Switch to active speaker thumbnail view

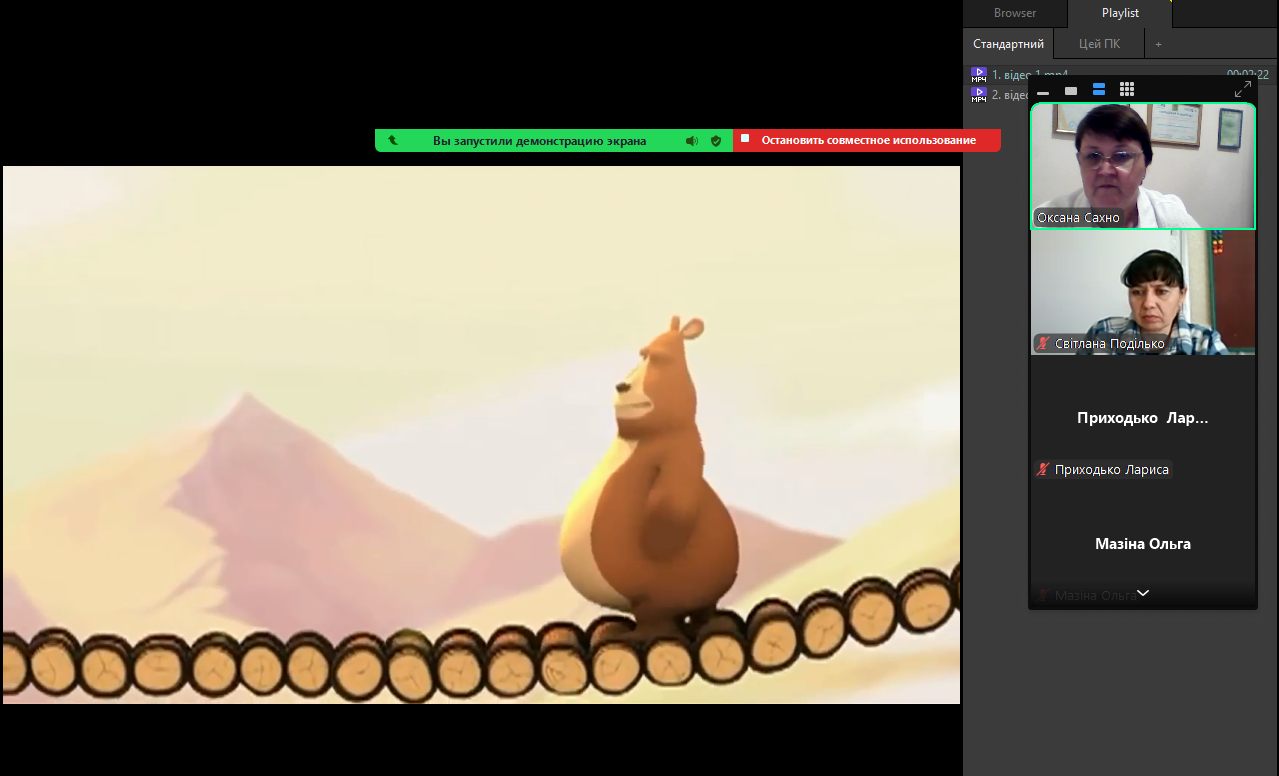tap(1071, 91)
